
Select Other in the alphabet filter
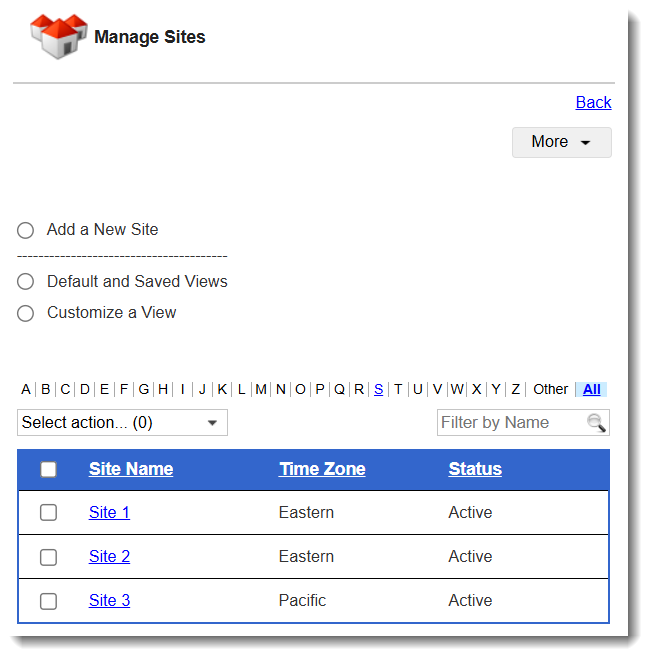[x=550, y=389]
